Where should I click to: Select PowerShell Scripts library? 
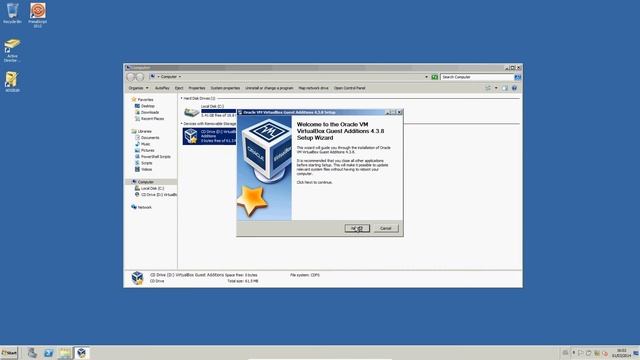pyautogui.click(x=153, y=157)
